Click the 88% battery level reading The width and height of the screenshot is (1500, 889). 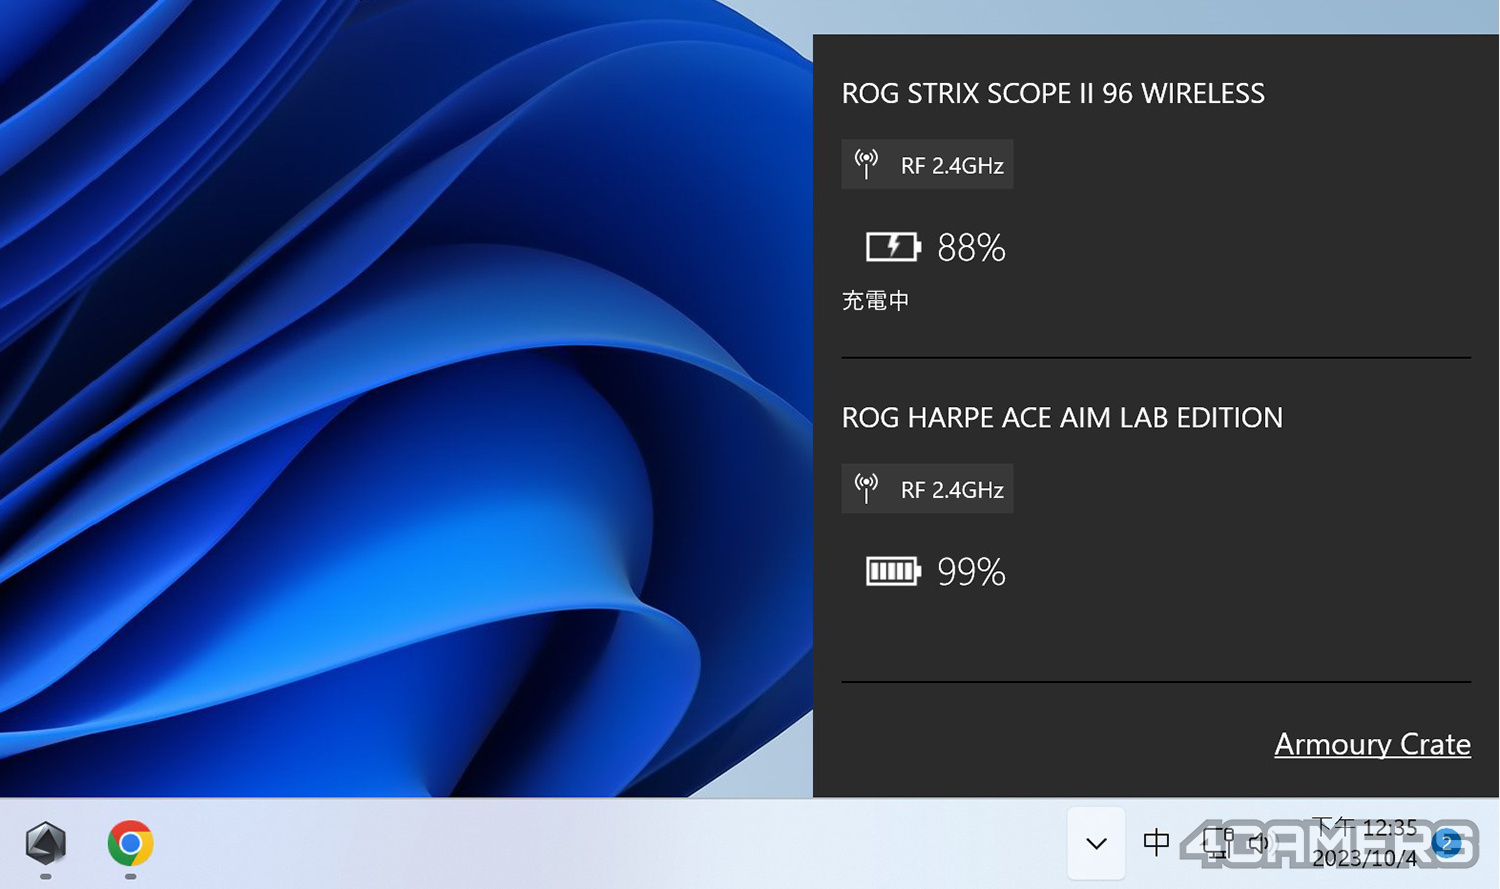coord(971,248)
